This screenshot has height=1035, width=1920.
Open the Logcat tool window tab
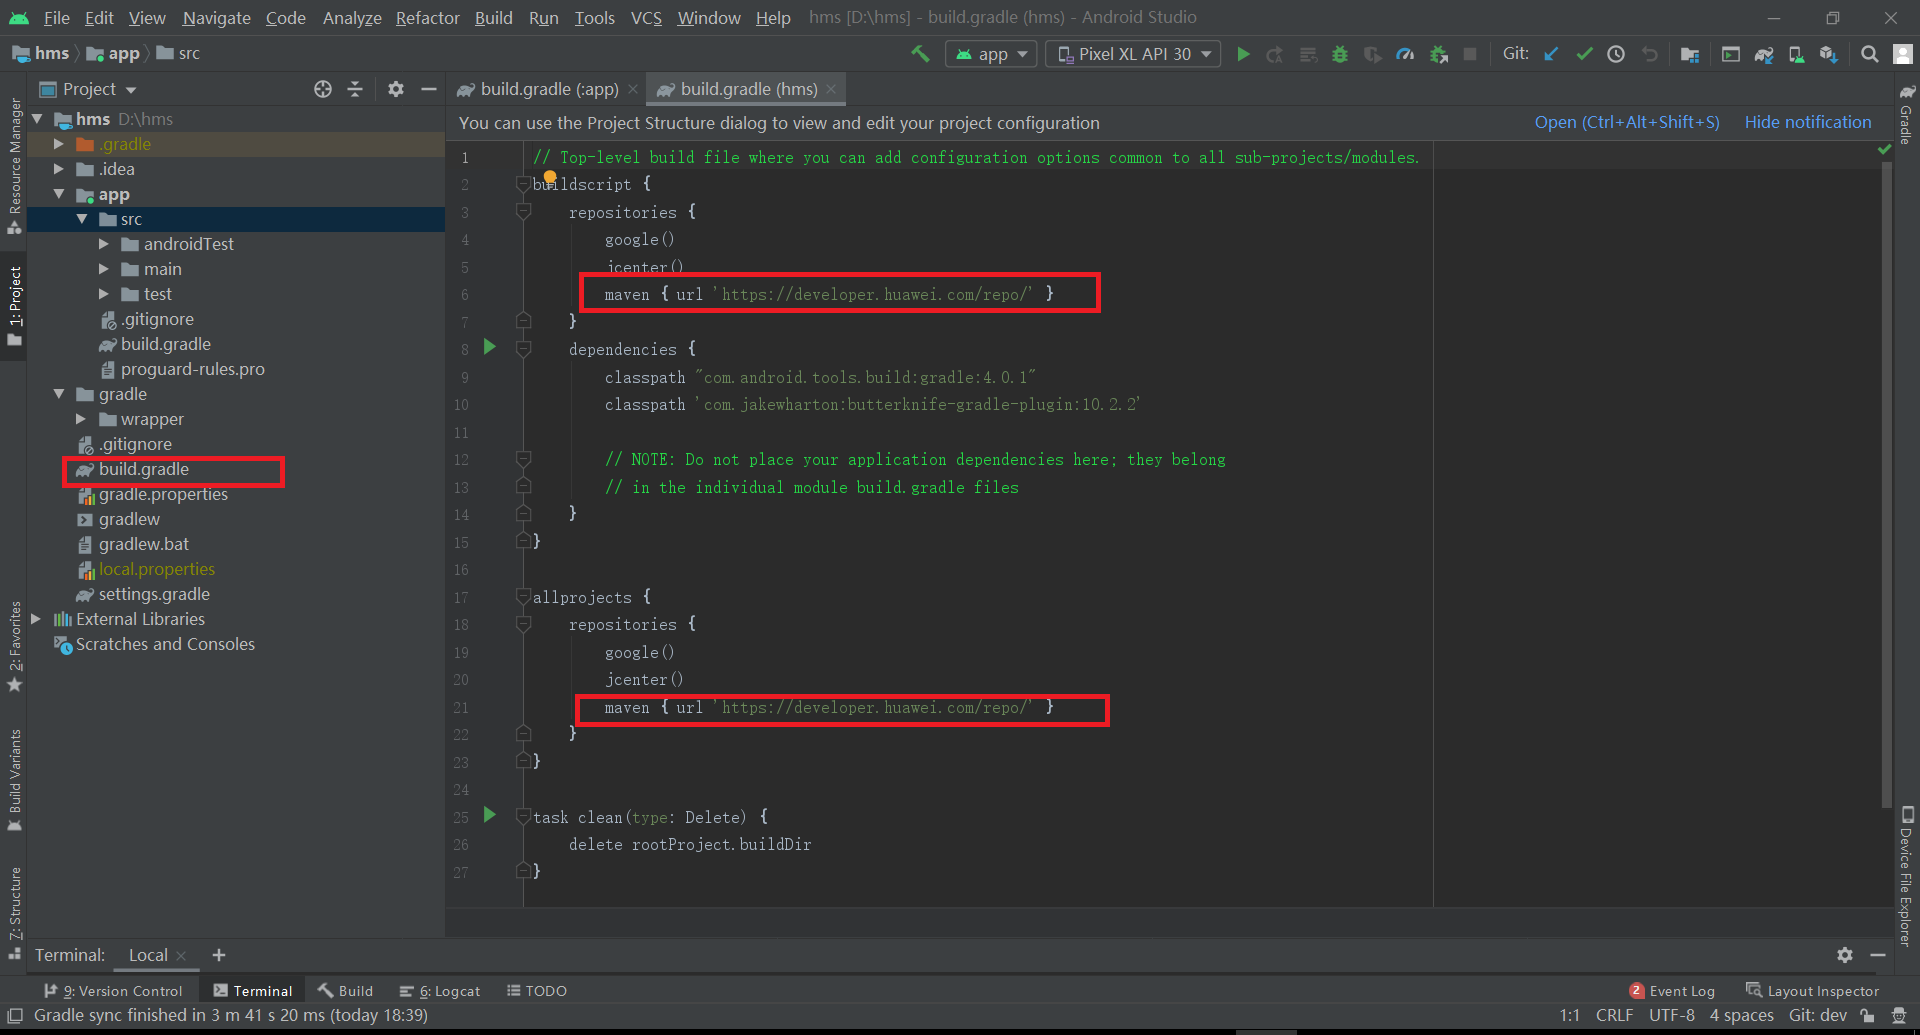(x=440, y=991)
